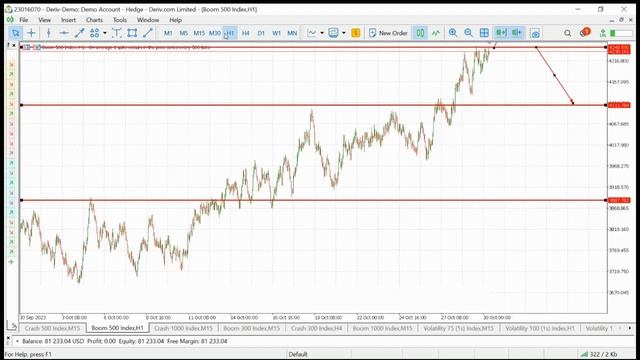Switch chart to M15 timeframe
The width and height of the screenshot is (640, 360).
[199, 33]
